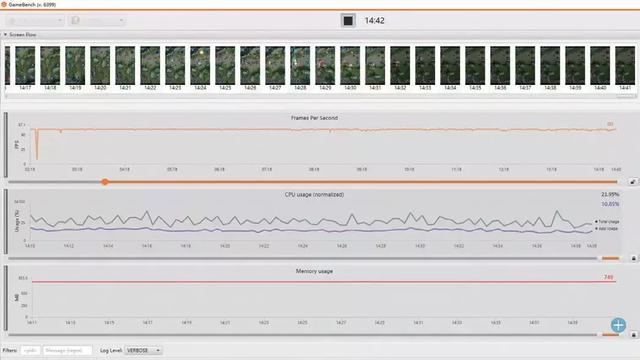Select the 14:17 screen flow thumbnail
640x360 pixels.
pyautogui.click(x=25, y=65)
